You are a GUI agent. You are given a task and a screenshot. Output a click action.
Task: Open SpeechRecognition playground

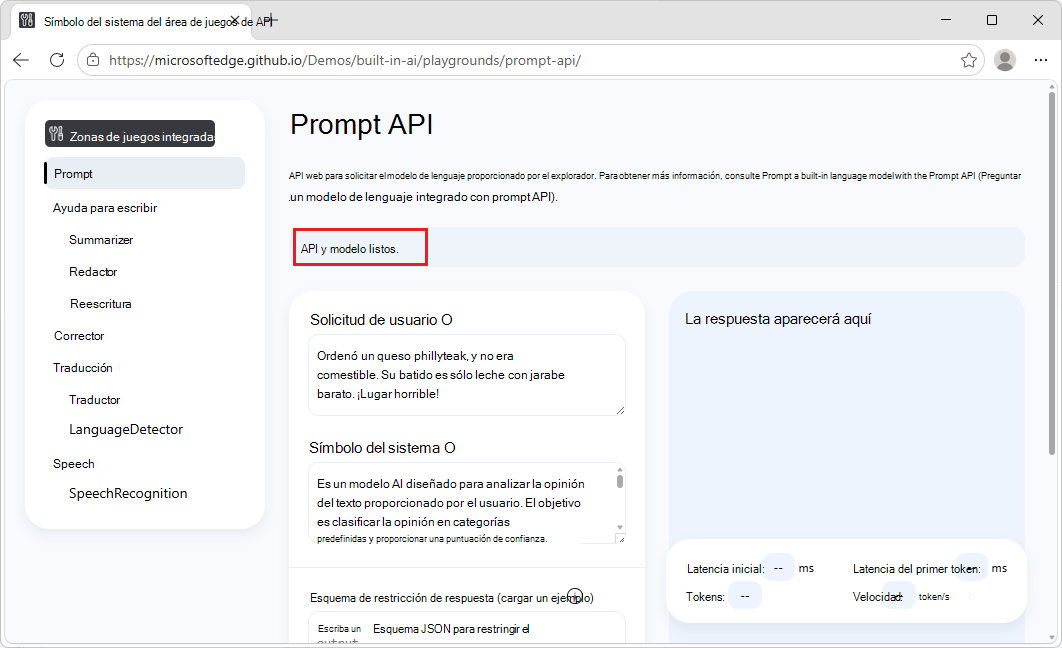(128, 493)
